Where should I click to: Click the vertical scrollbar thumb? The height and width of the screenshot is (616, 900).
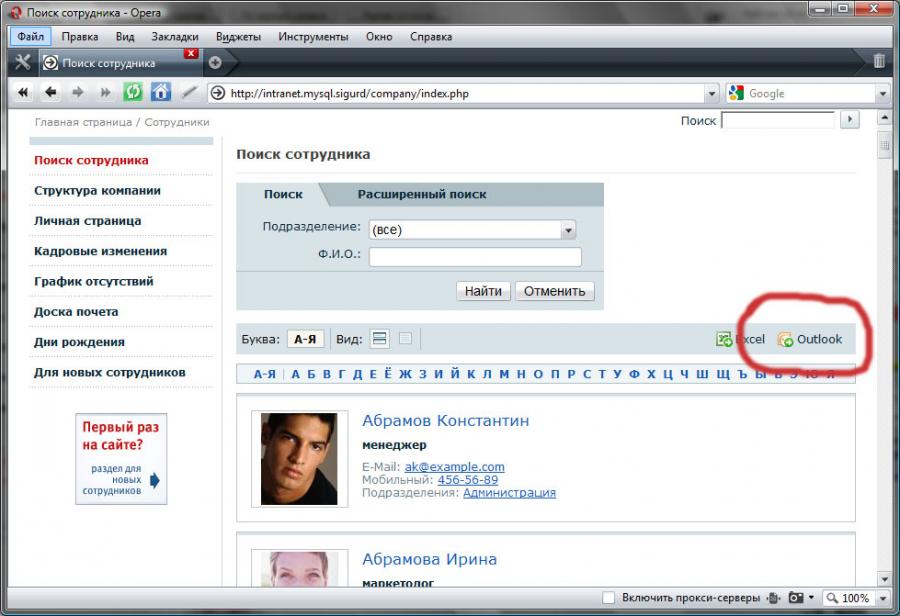point(884,145)
